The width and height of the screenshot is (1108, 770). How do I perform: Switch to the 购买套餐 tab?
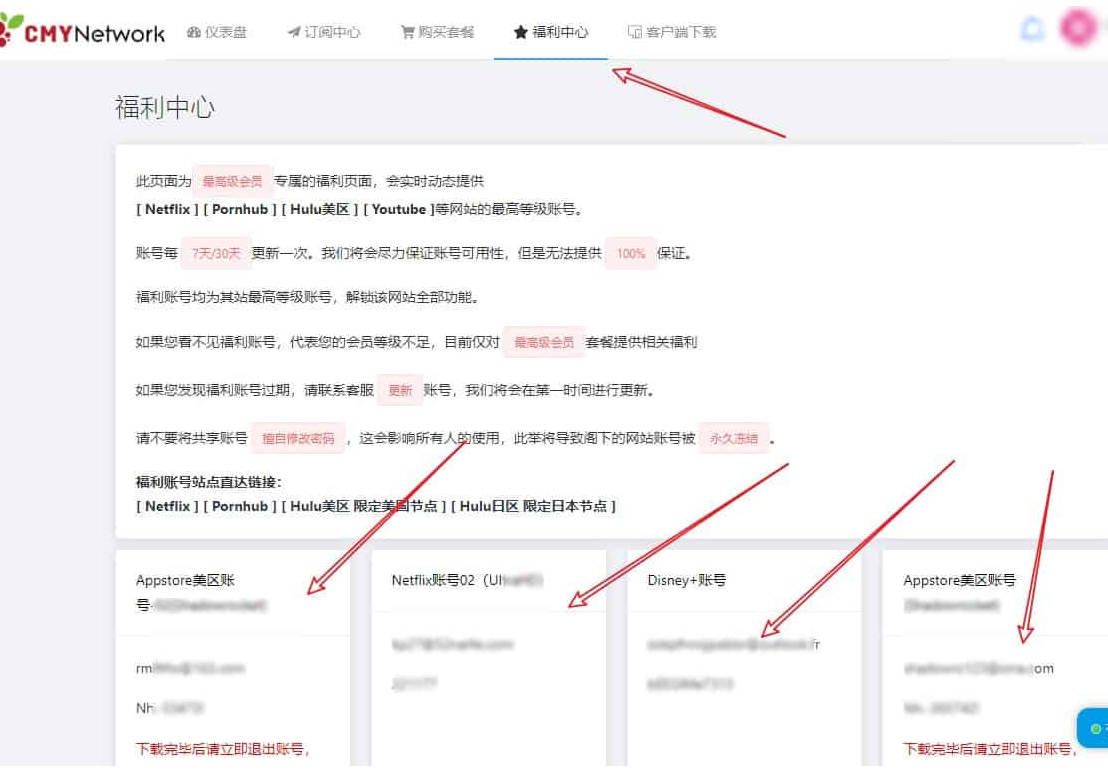tap(437, 32)
